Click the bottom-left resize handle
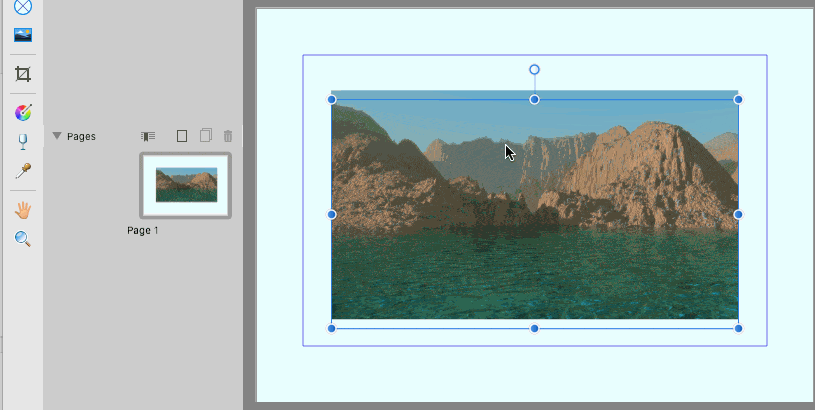Screen dimensions: 815x410 tap(332, 328)
